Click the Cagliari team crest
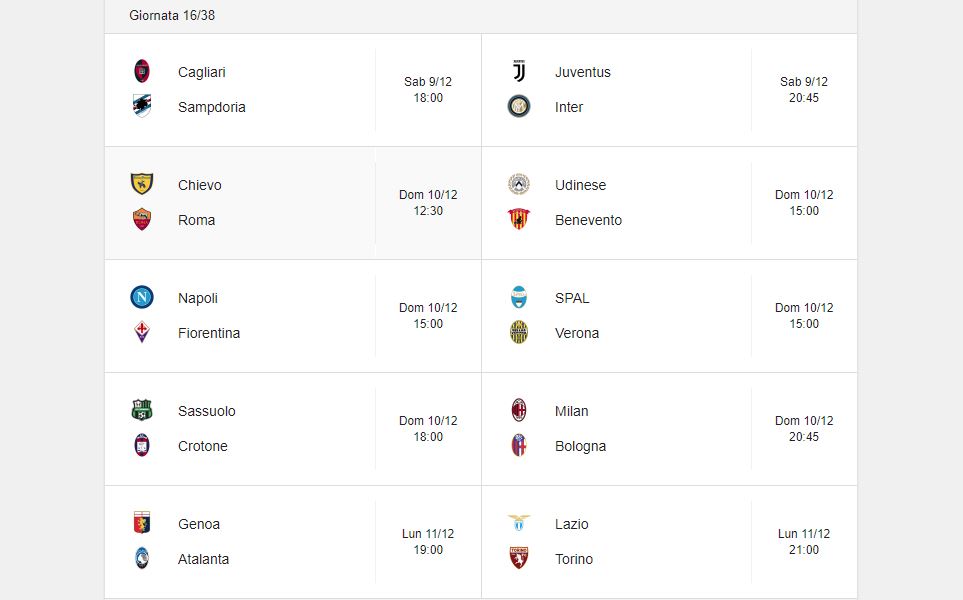963x600 pixels. click(x=142, y=71)
